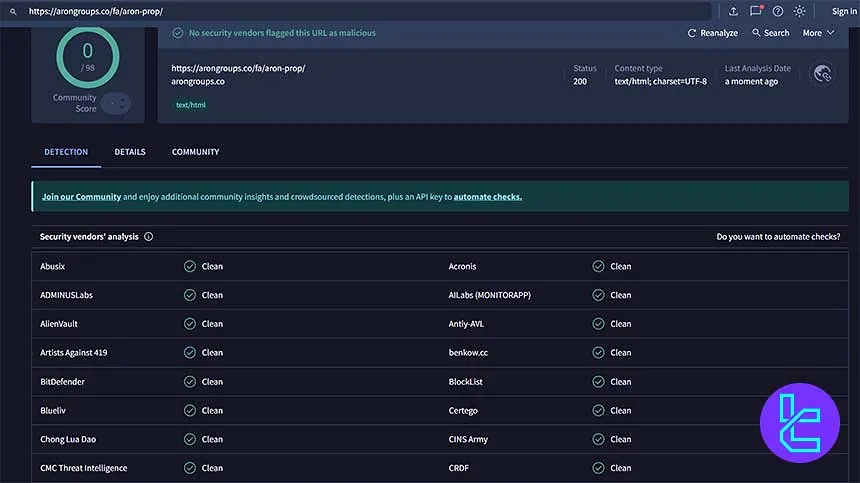Click the vendor name Certego
This screenshot has height=483, width=860.
(x=463, y=411)
